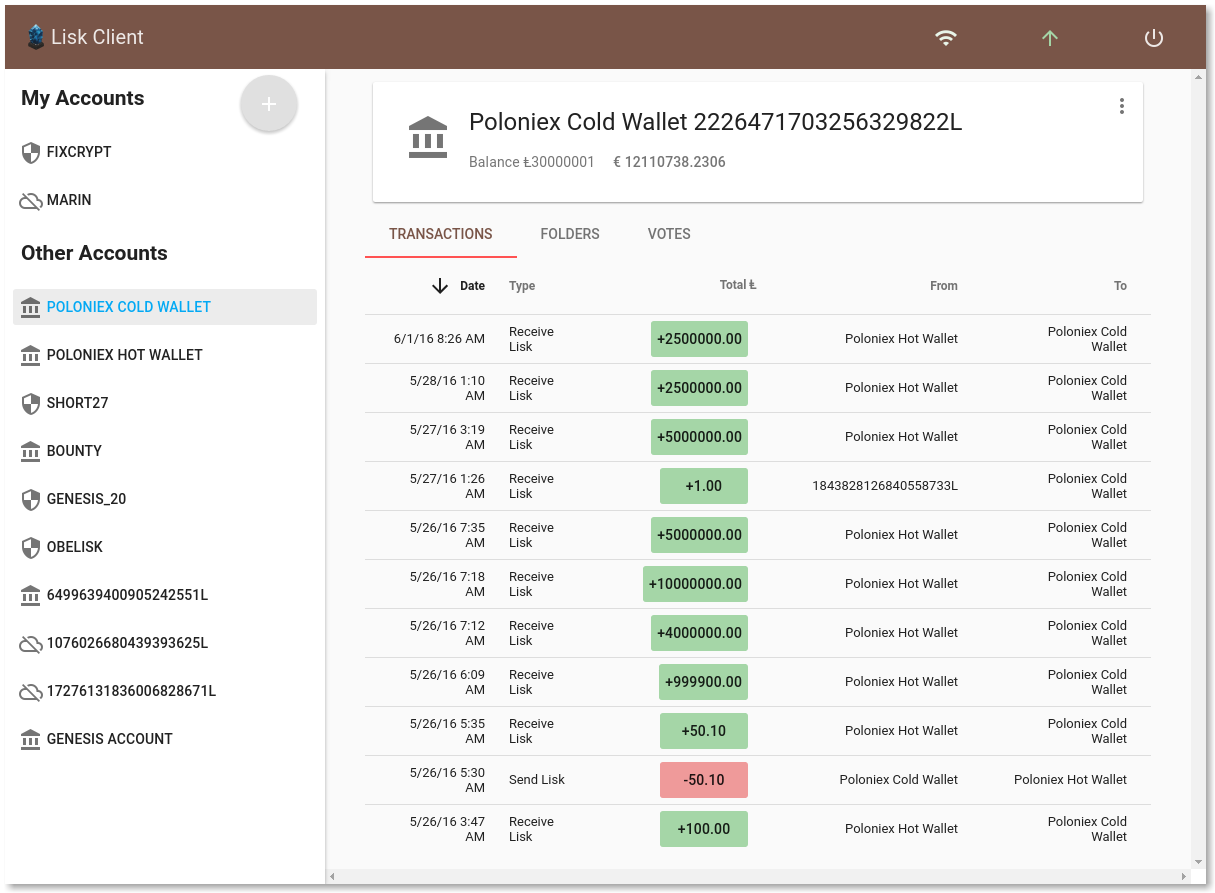Click the +1.00 amount badge
1215x893 pixels.
pos(704,486)
